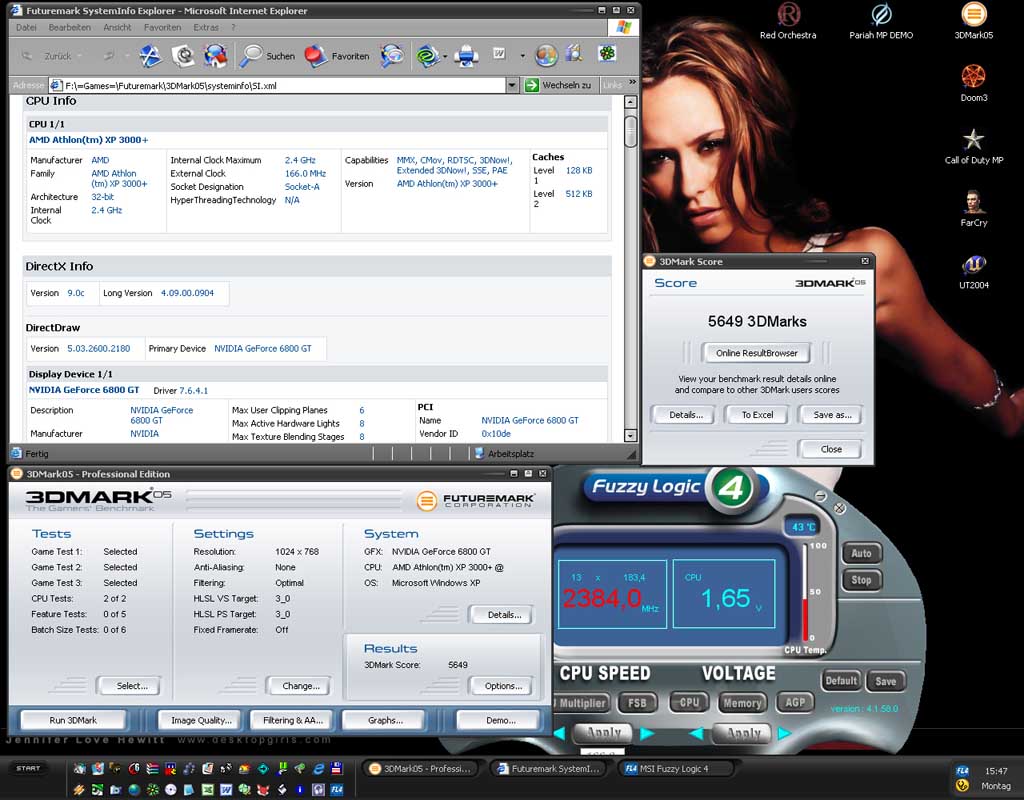Click Change... under Settings in 3DMark05
The width and height of the screenshot is (1024, 800).
pyautogui.click(x=300, y=686)
